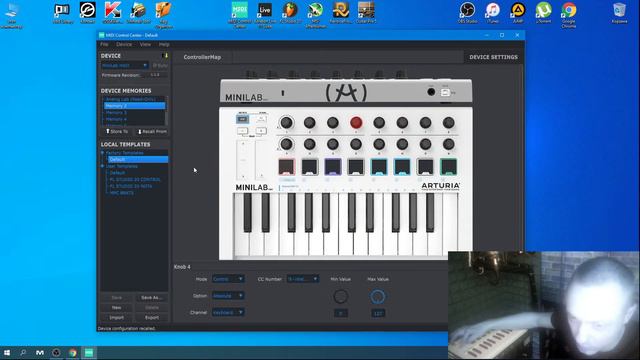Open the taskbar search icon
This screenshot has width=640, height=360.
pyautogui.click(x=23, y=353)
